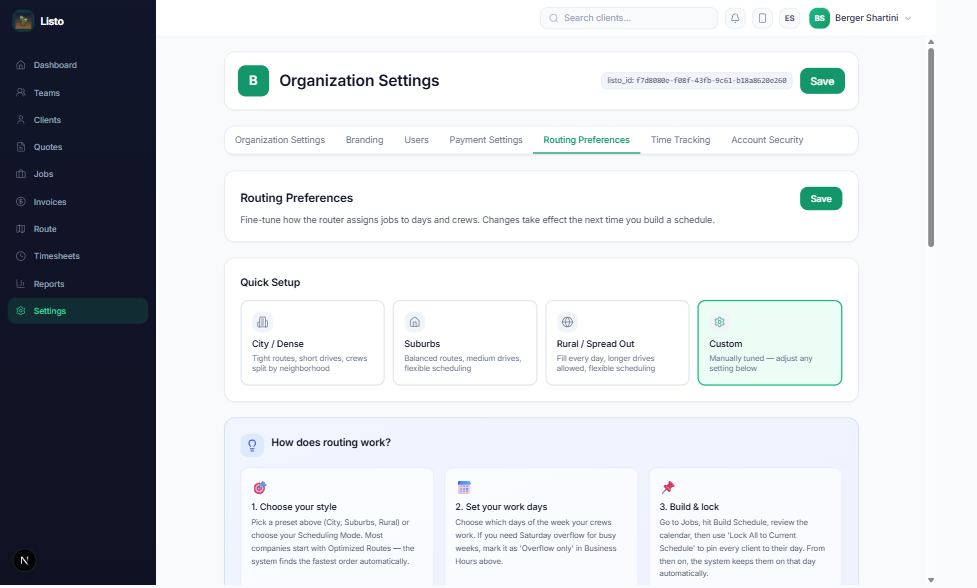Click the Search clients field
This screenshot has height=588, width=977.
pyautogui.click(x=629, y=18)
